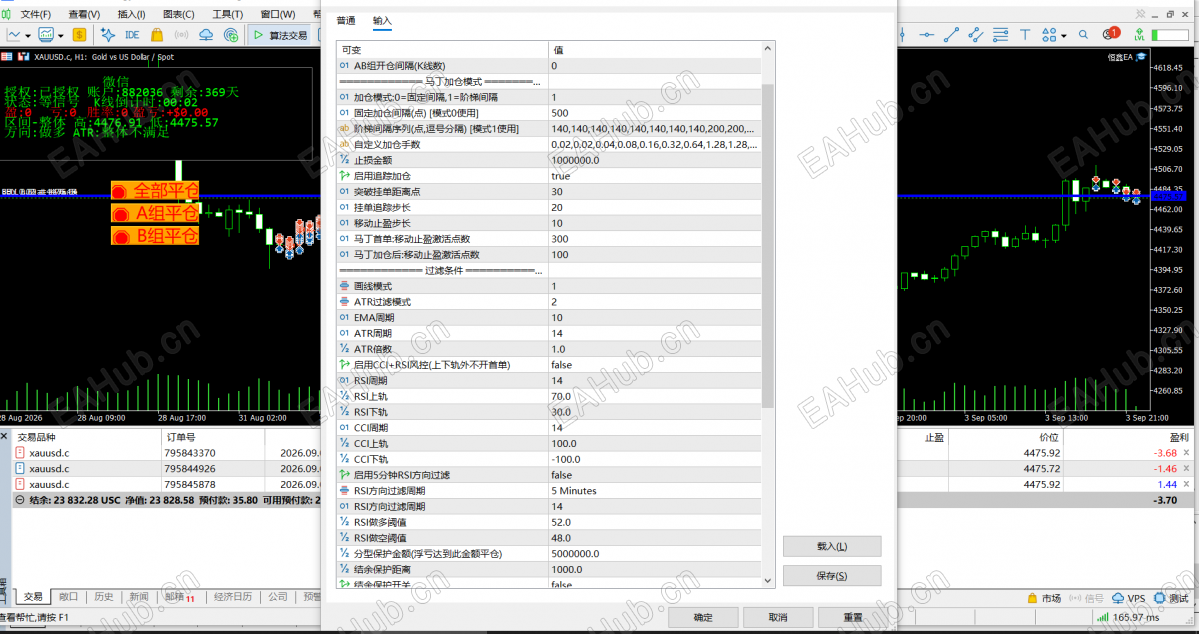Click the indicators chart icon in toolbar
The height and width of the screenshot is (634, 1199).
(x=47, y=34)
